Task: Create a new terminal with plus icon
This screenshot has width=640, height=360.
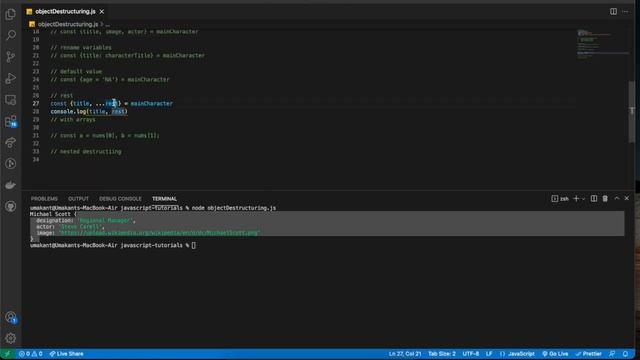Action: 576,199
